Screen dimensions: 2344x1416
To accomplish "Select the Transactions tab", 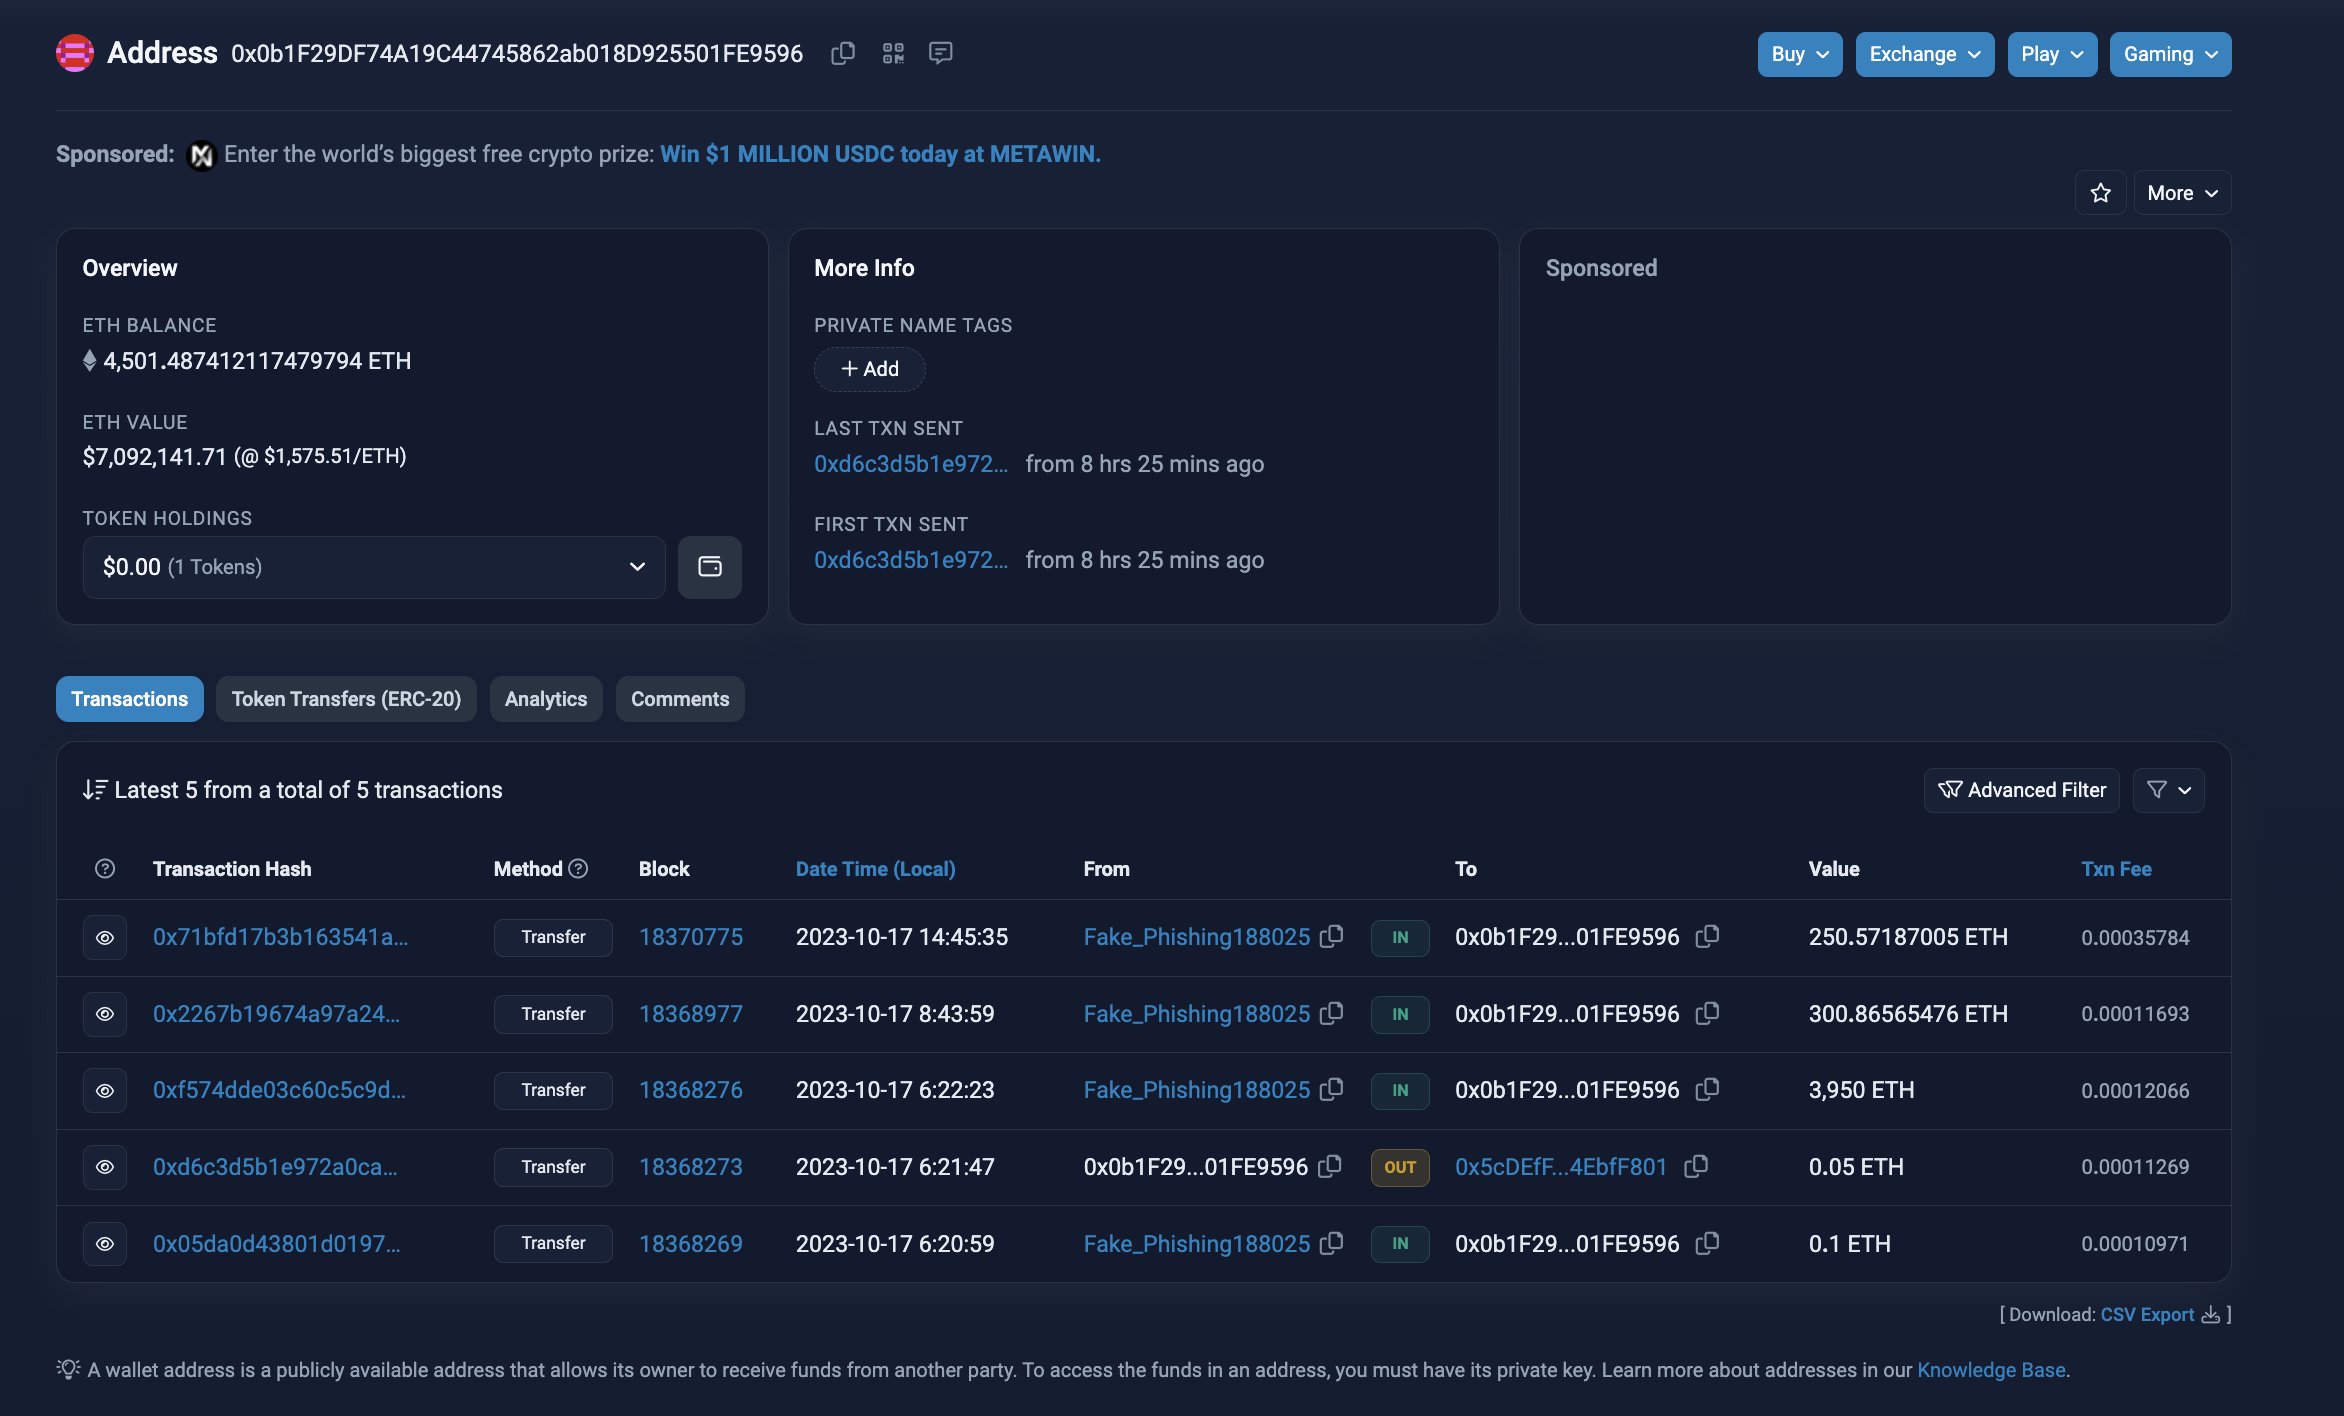I will (130, 699).
